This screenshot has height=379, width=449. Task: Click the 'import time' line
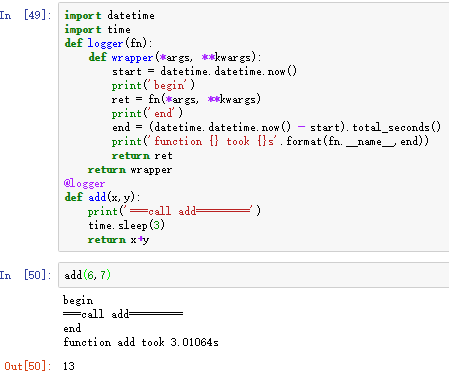(97, 29)
